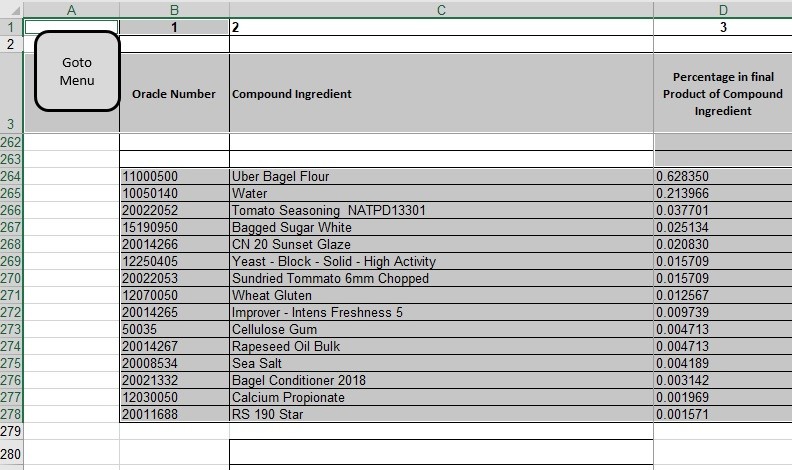Viewport: 792px width, 470px height.
Task: Click Wheat Gluten cell
Action: click(441, 295)
